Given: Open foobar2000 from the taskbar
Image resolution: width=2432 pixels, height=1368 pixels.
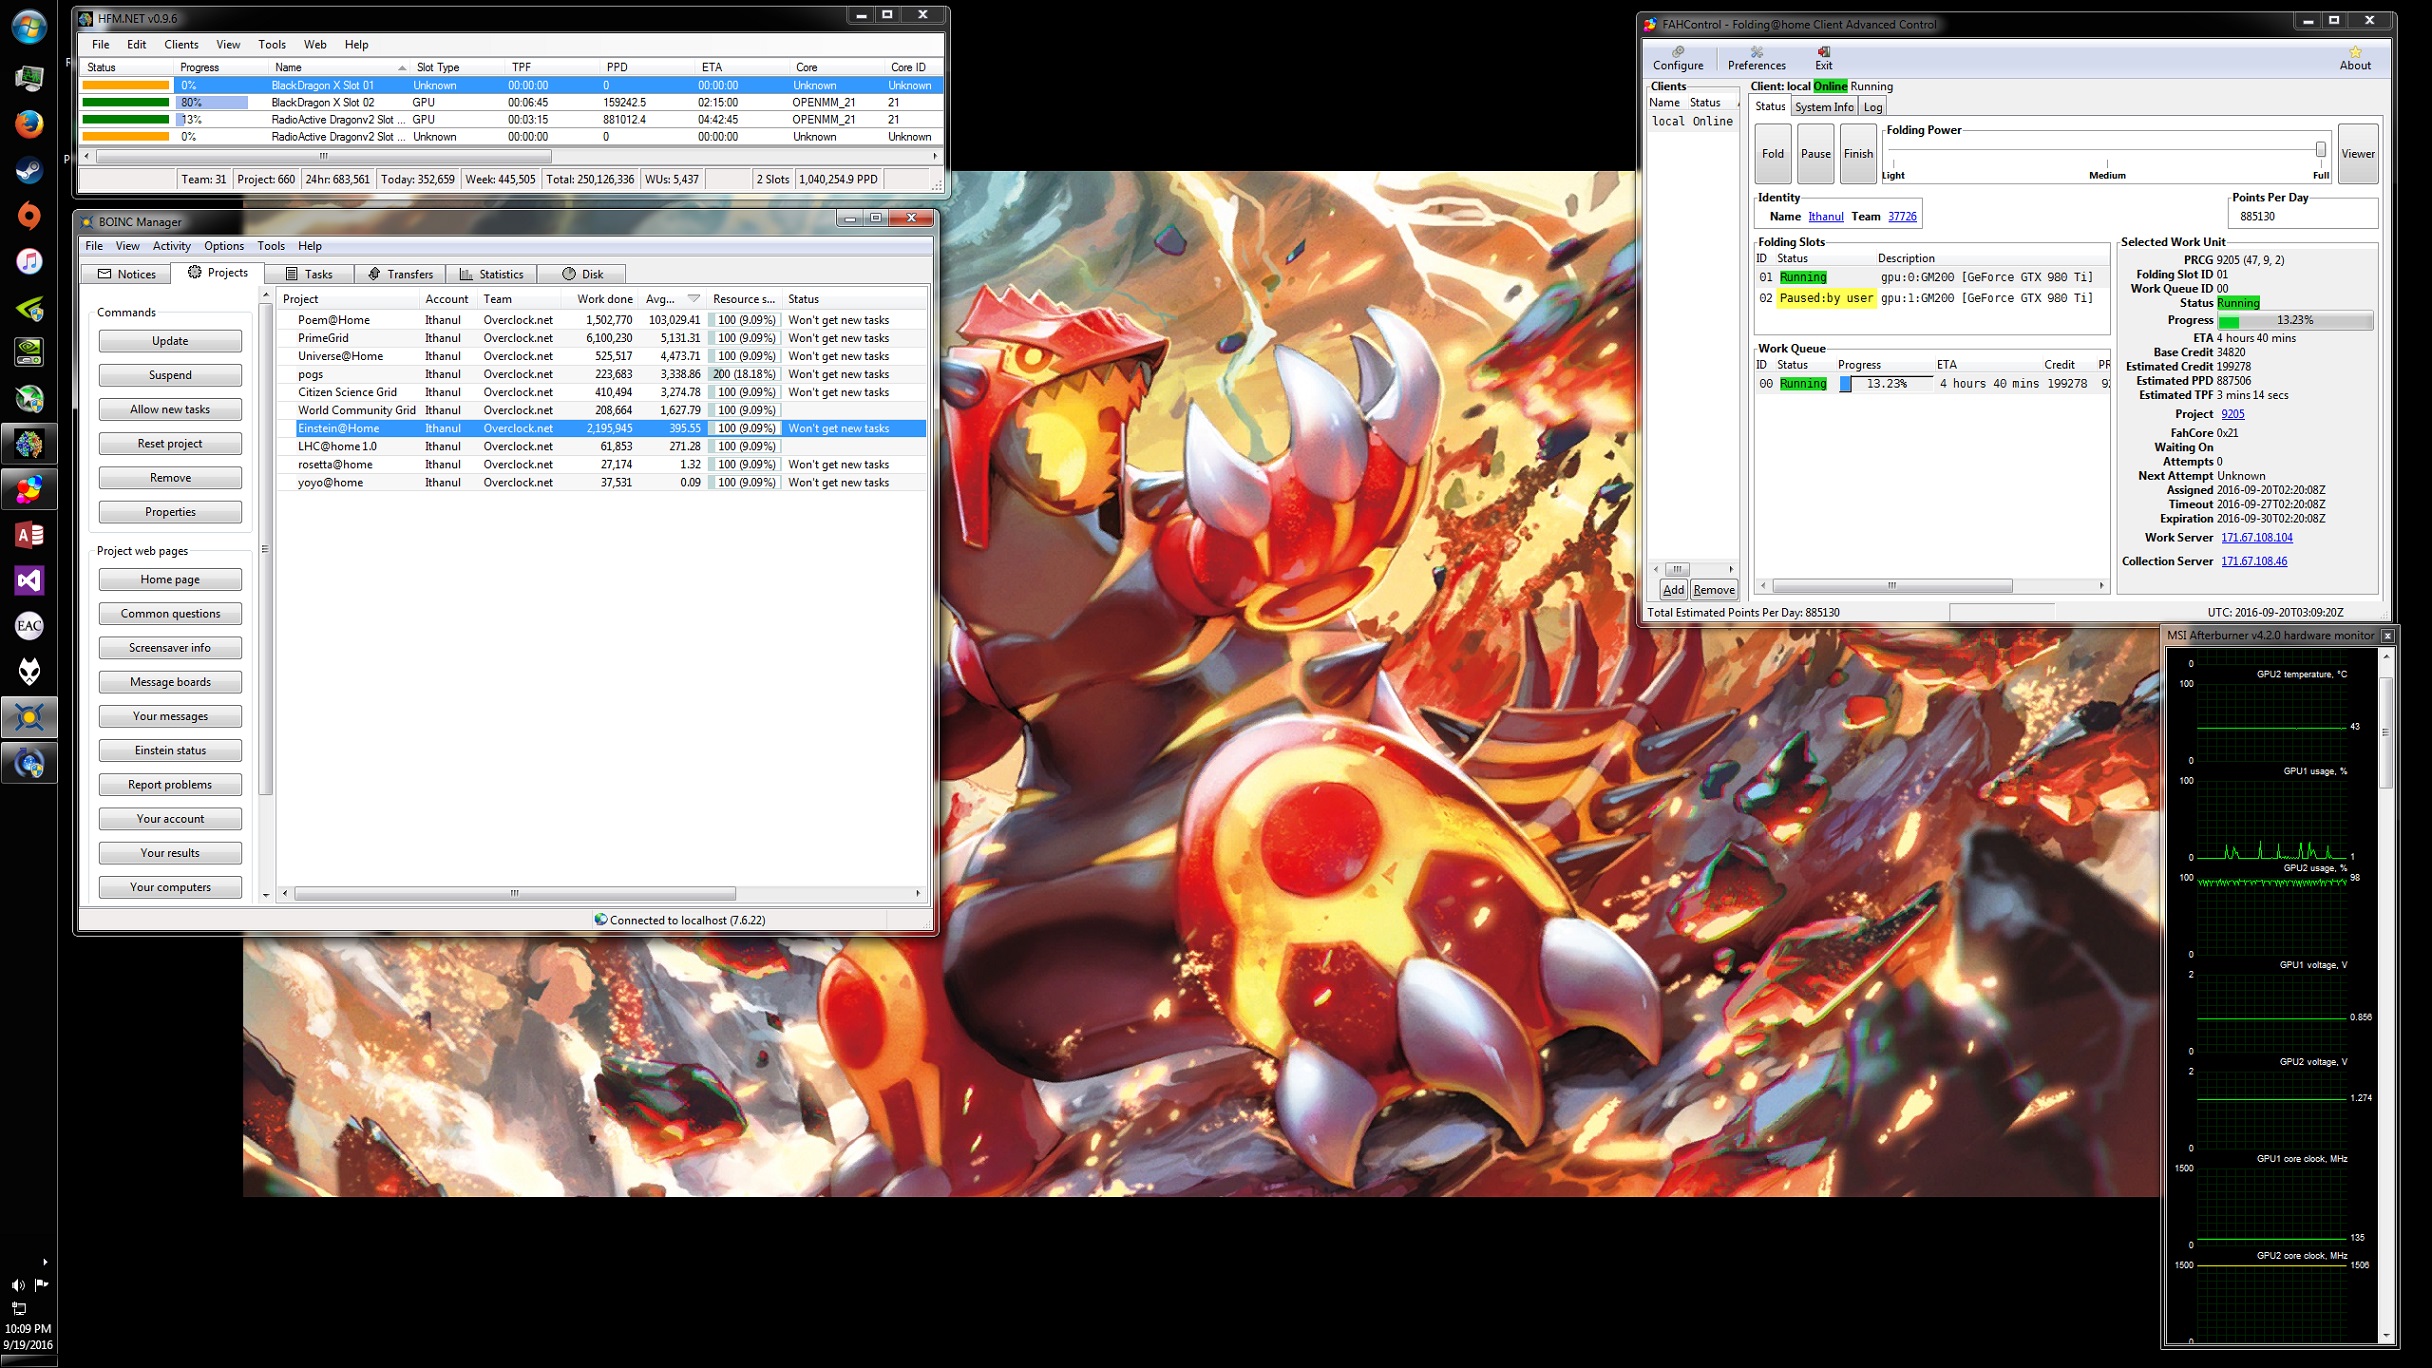Looking at the screenshot, I should pos(29,672).
